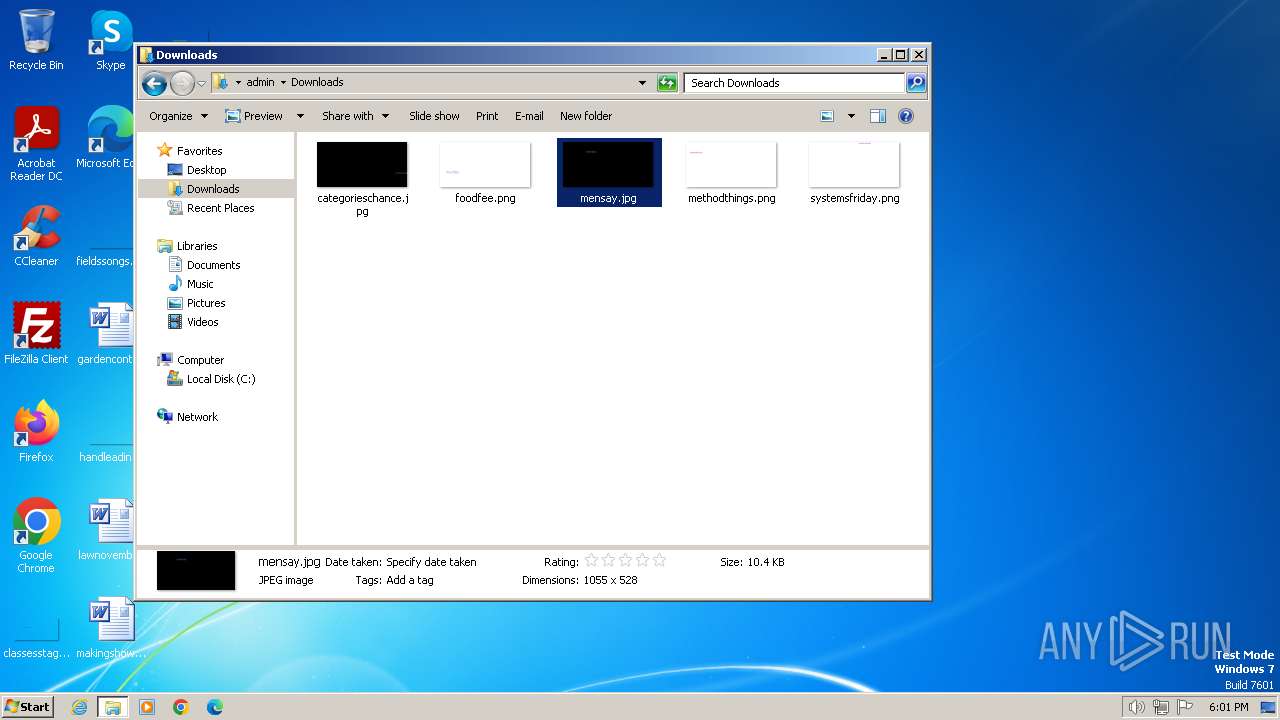The height and width of the screenshot is (720, 1280).
Task: Click E-mail in the toolbar
Action: pos(529,116)
